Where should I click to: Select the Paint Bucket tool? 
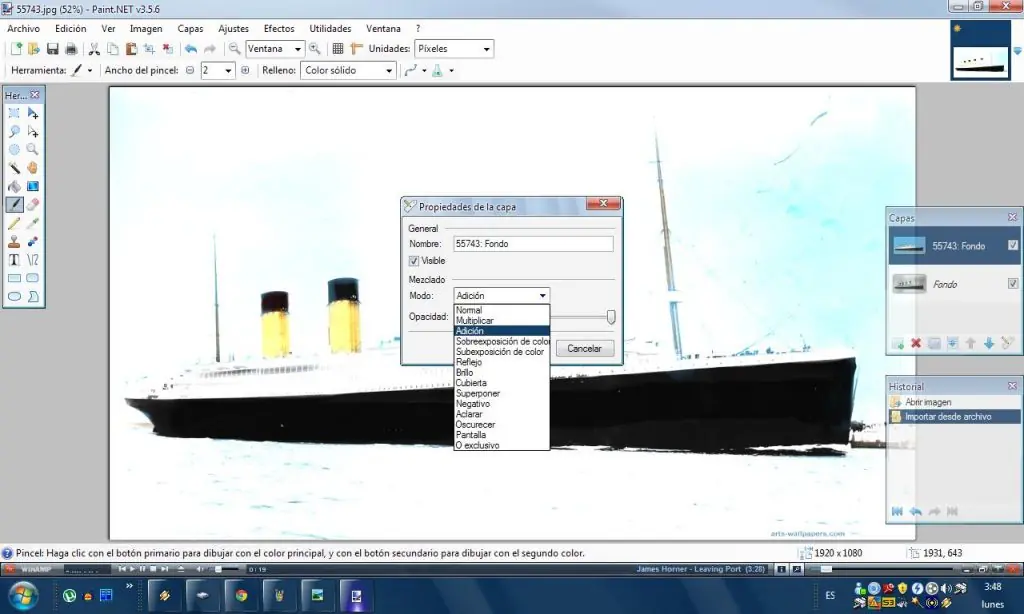coord(14,186)
